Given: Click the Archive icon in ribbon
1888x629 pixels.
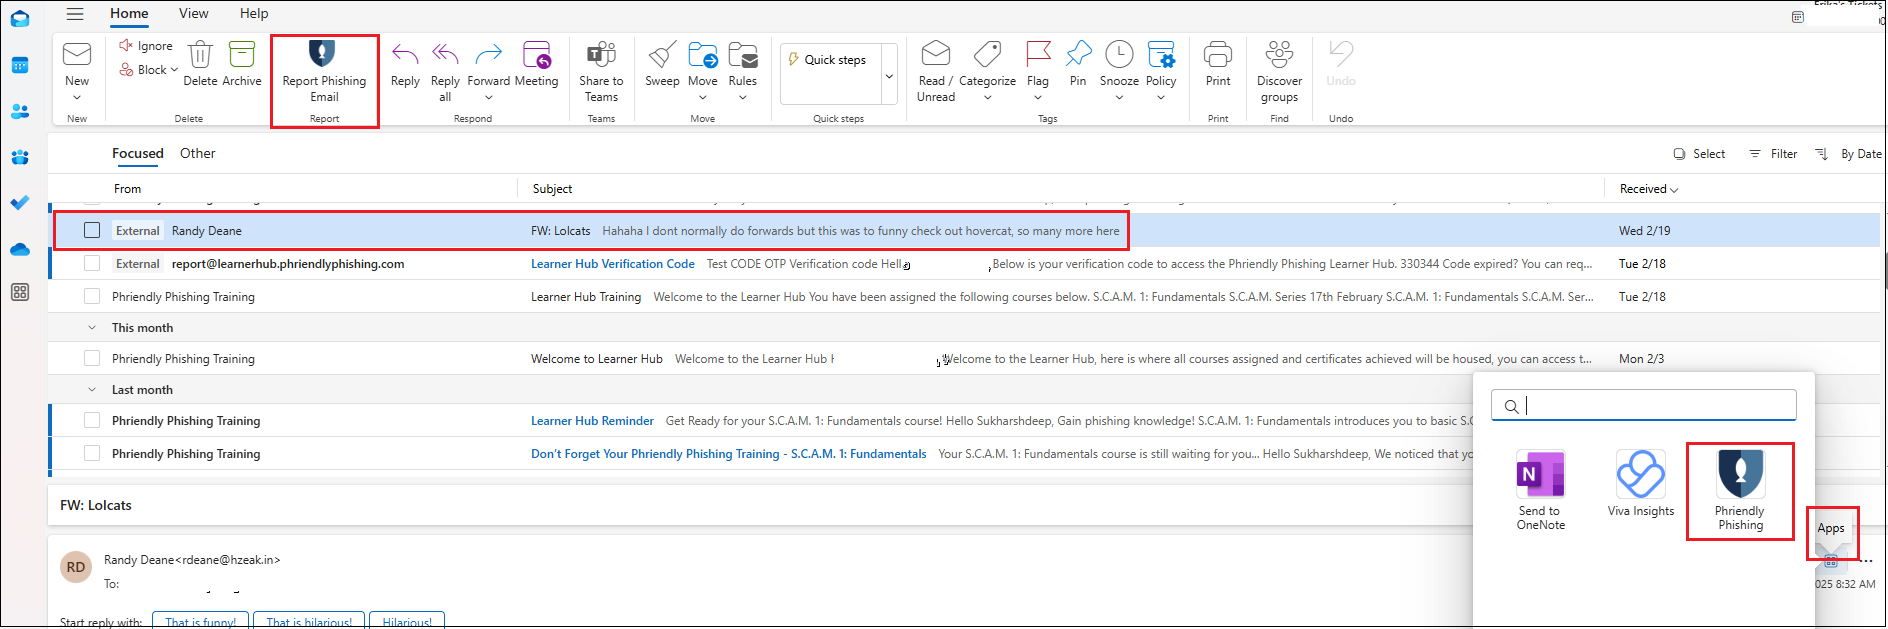Looking at the screenshot, I should point(241,55).
